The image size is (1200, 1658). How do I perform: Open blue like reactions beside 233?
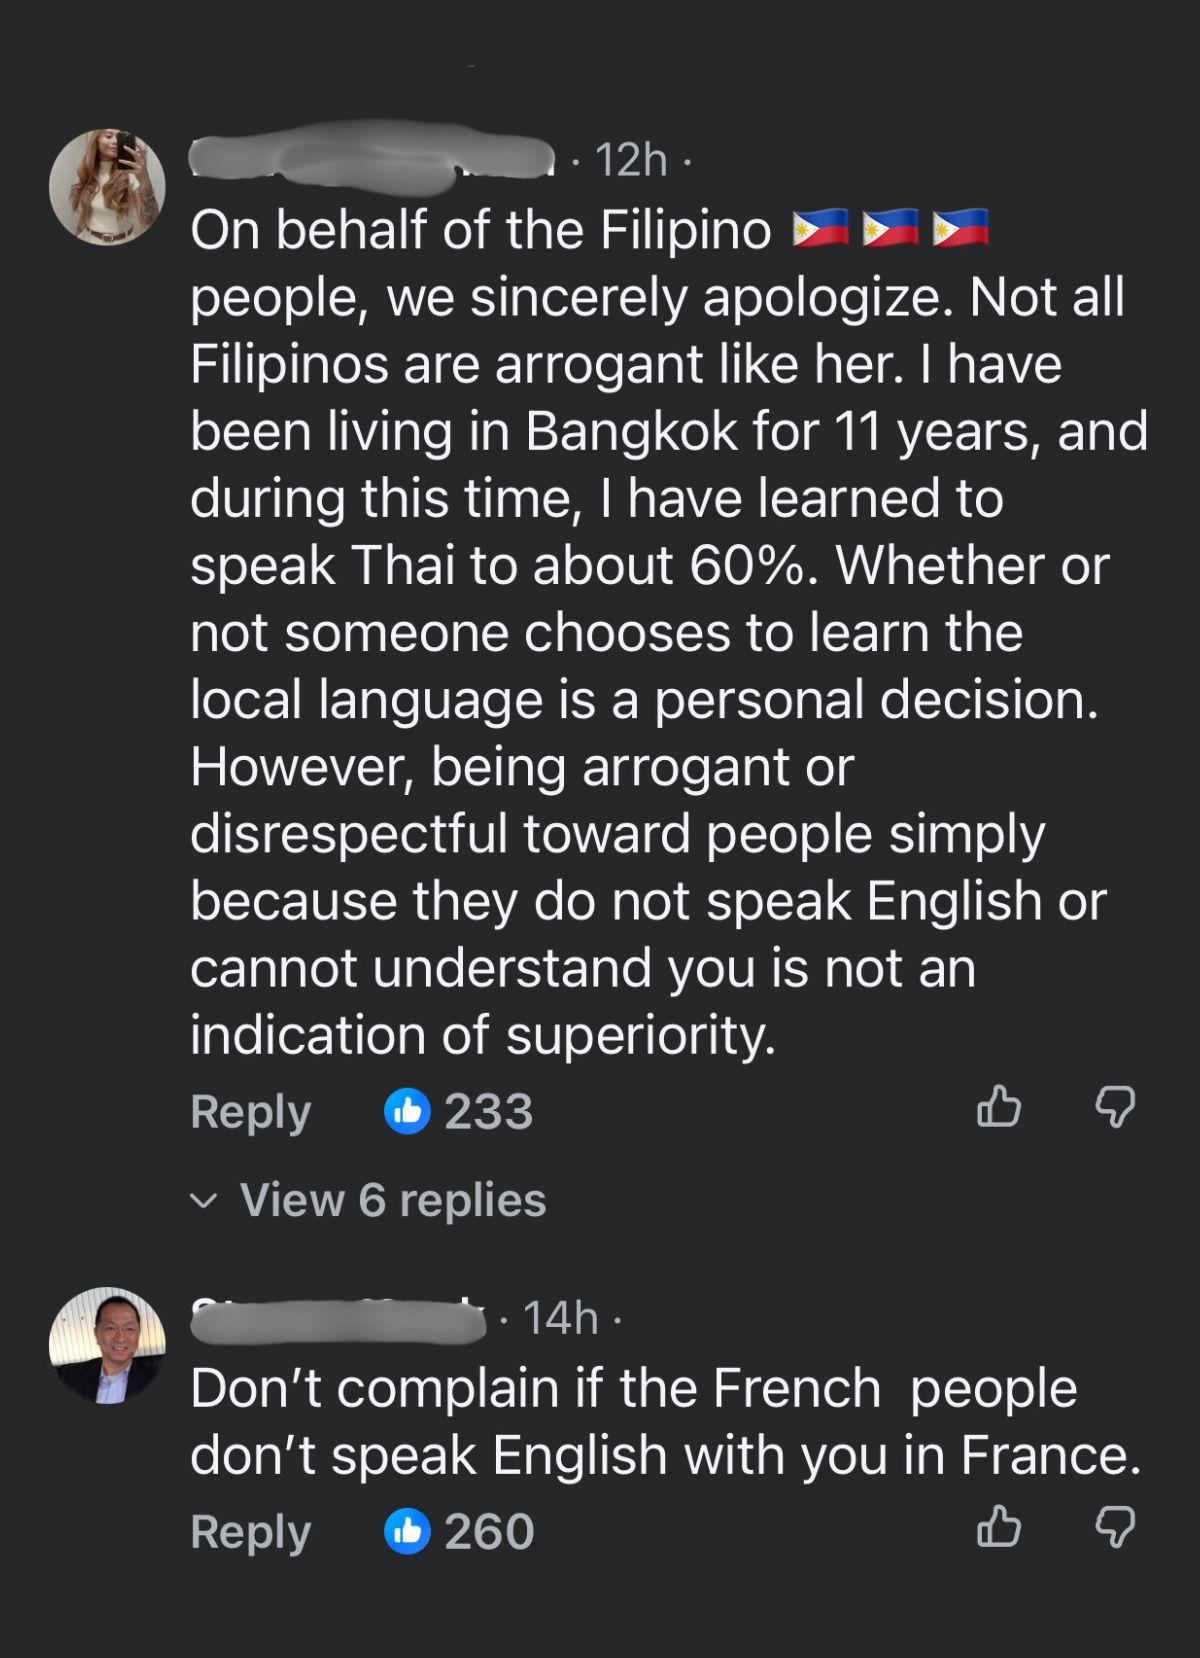tap(407, 1111)
